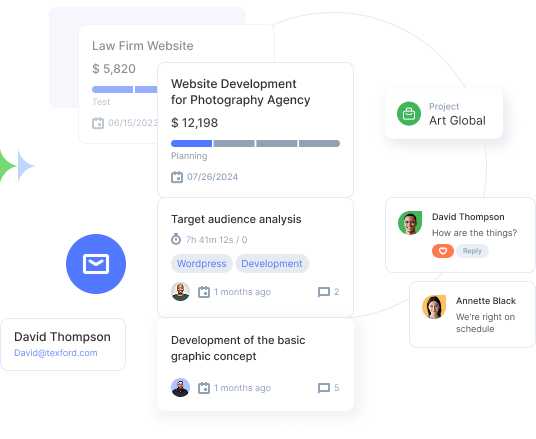Open the comments icon showing 5 comments

coord(324,388)
